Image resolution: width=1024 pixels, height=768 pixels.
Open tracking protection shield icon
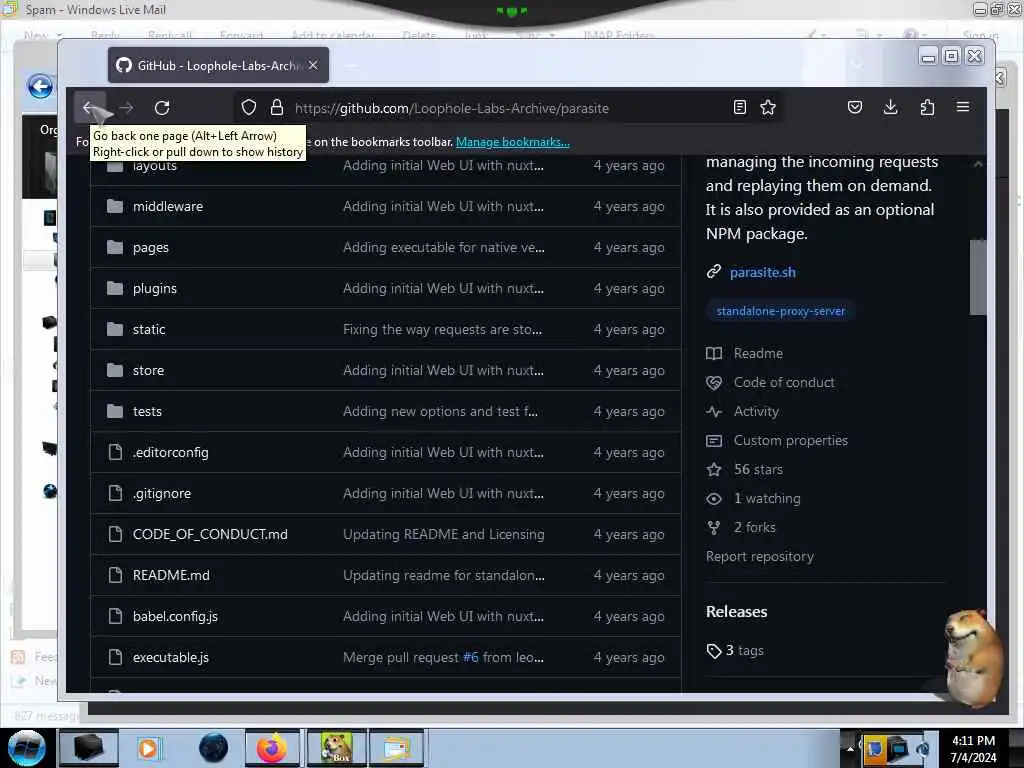point(249,108)
